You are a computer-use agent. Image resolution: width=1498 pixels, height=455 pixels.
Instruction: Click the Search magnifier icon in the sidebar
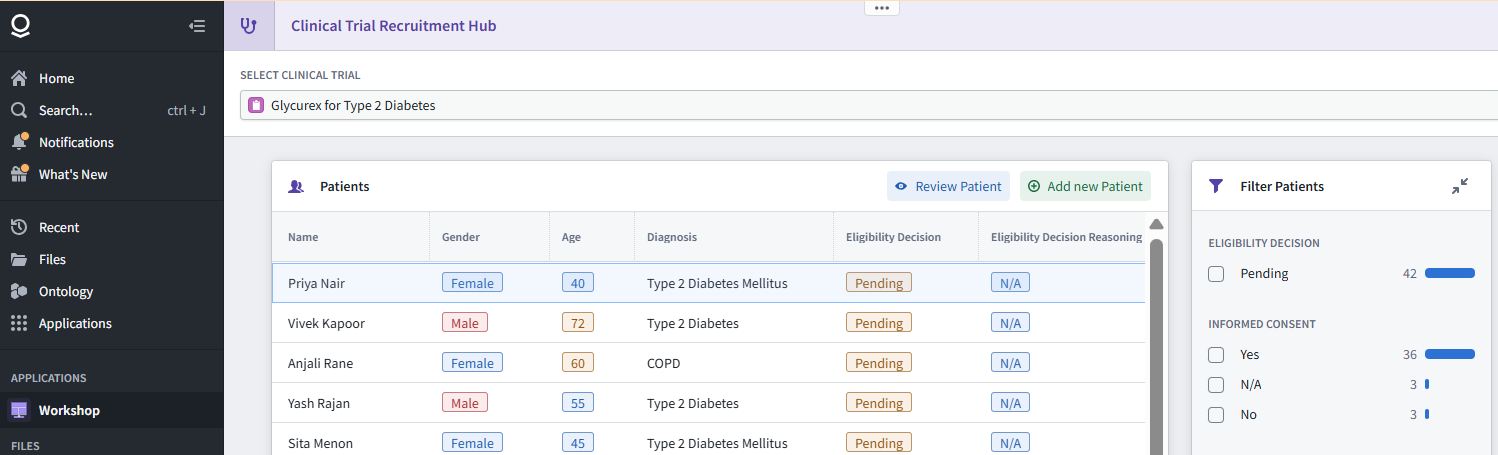coord(19,110)
